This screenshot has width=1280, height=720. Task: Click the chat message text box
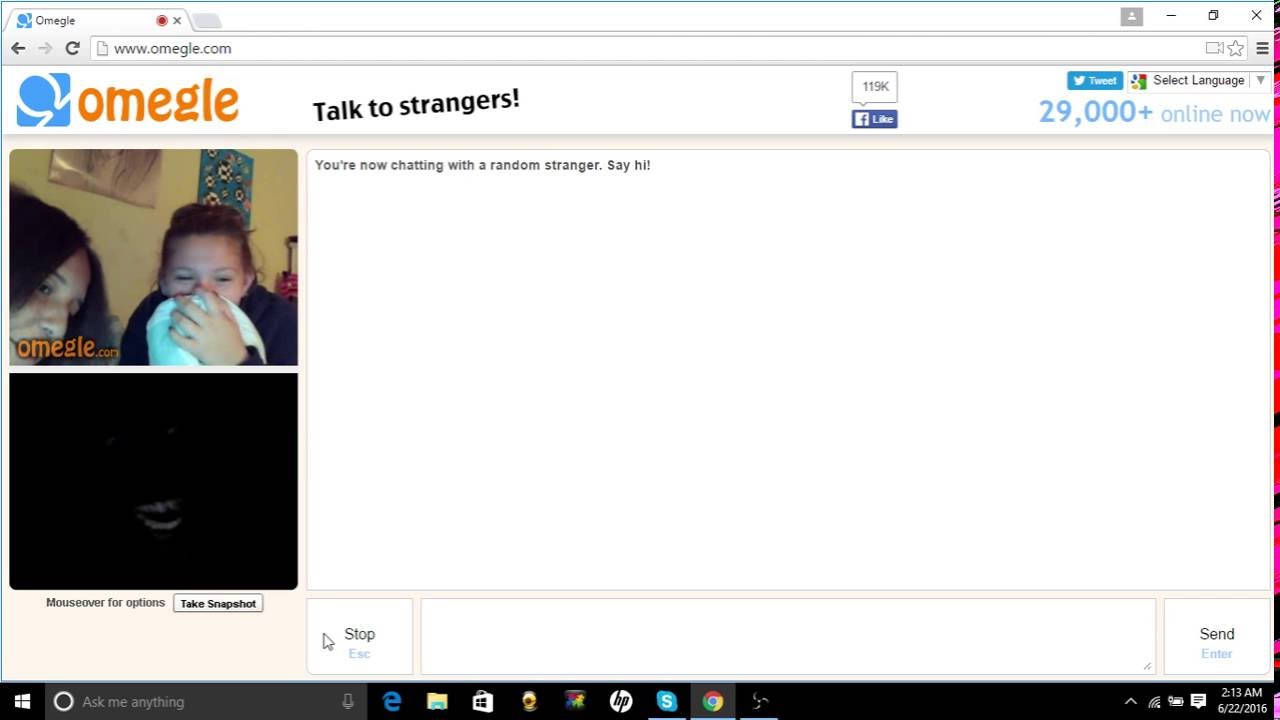click(x=788, y=636)
